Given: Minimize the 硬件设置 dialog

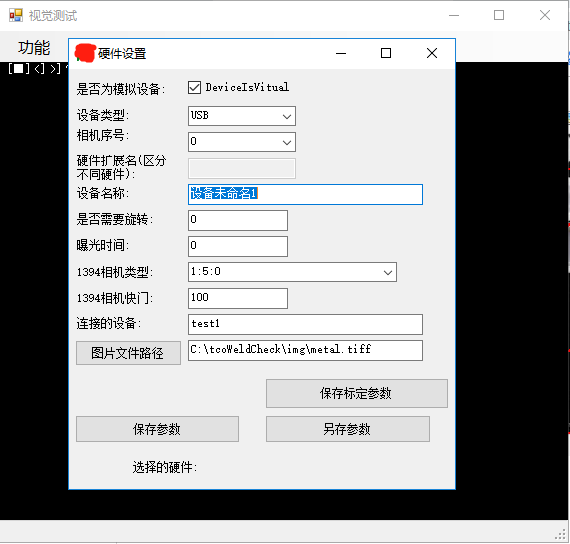Looking at the screenshot, I should point(341,53).
